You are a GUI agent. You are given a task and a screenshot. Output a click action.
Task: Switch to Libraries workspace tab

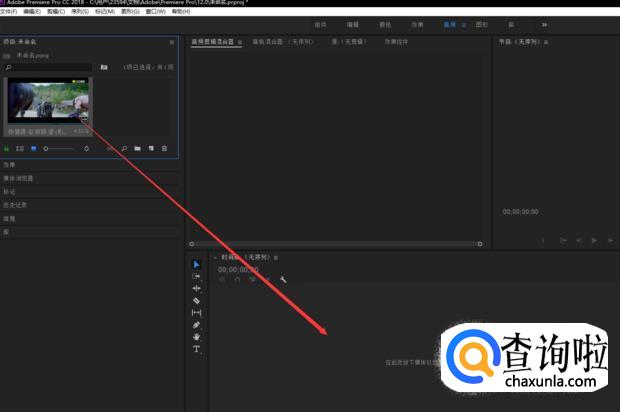(x=511, y=25)
